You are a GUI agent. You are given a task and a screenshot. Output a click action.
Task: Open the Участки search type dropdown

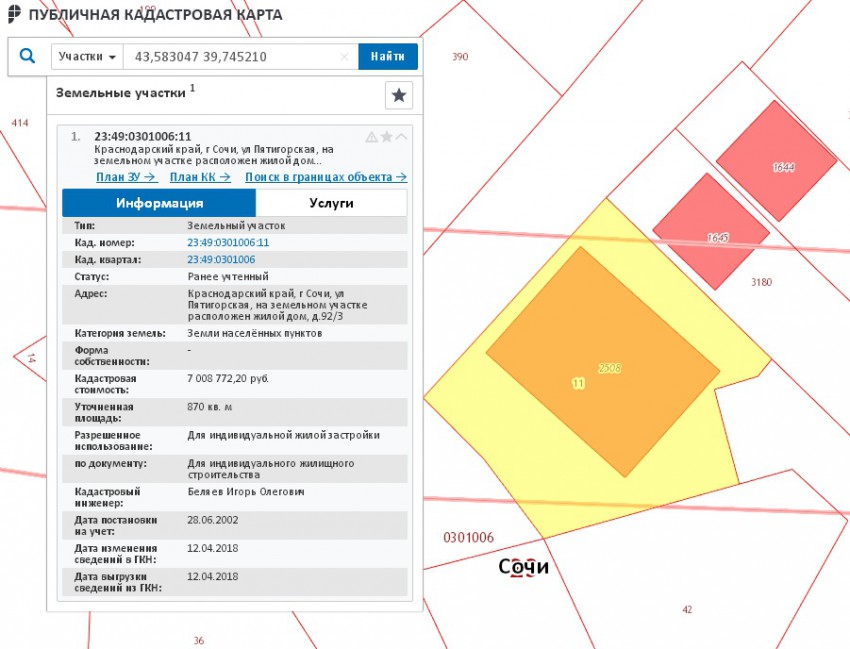point(87,57)
